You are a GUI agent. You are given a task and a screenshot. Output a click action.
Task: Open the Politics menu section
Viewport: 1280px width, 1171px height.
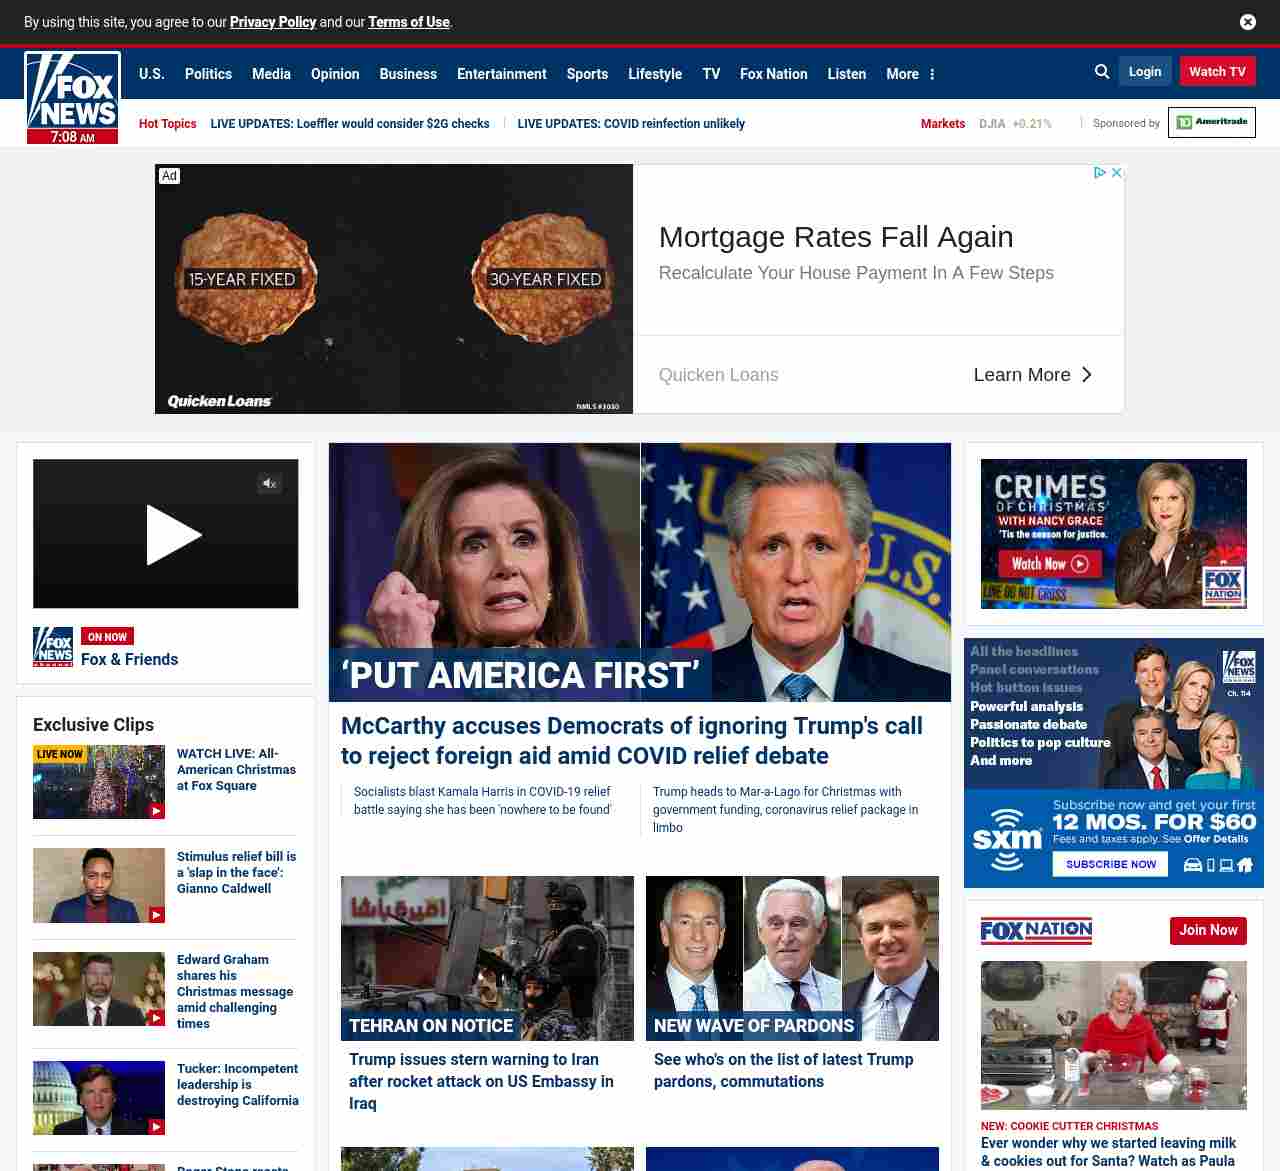pyautogui.click(x=208, y=74)
